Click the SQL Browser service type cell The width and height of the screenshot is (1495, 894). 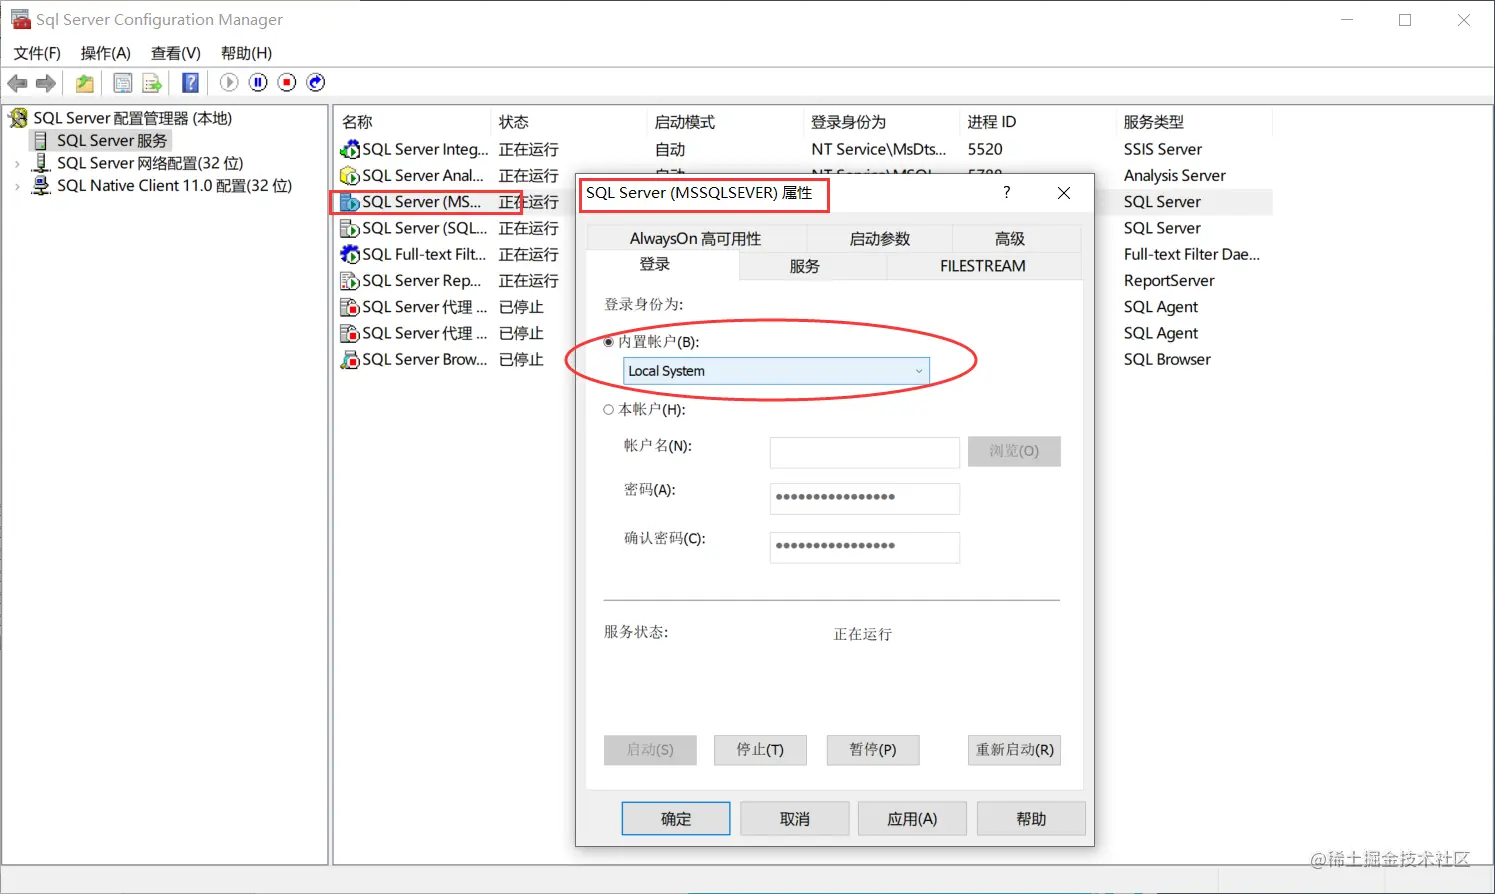[1167, 359]
